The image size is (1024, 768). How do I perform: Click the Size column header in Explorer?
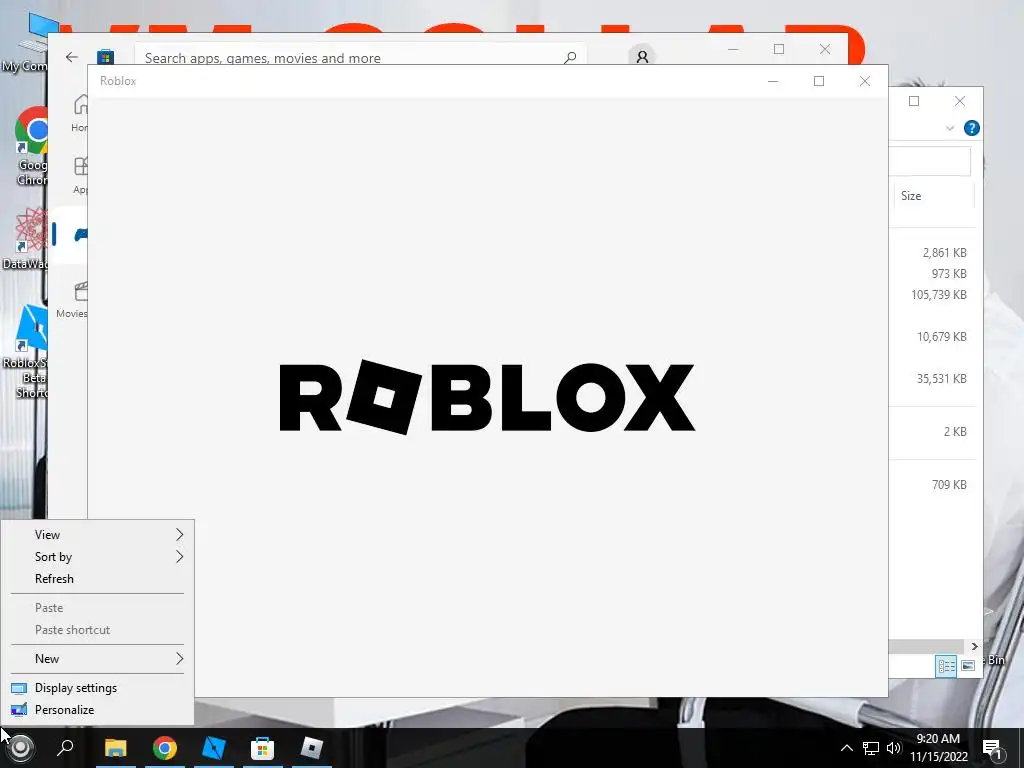[934, 196]
